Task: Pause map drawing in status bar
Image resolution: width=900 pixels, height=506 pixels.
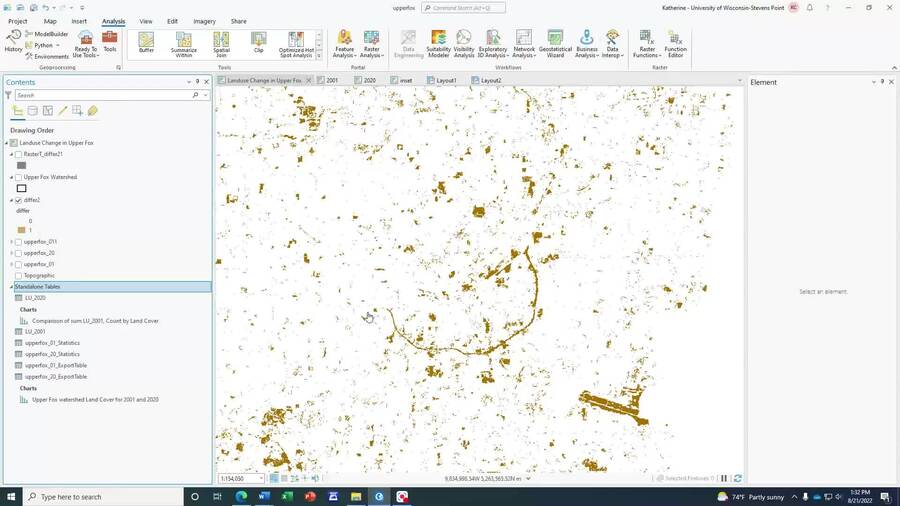Action: point(724,478)
